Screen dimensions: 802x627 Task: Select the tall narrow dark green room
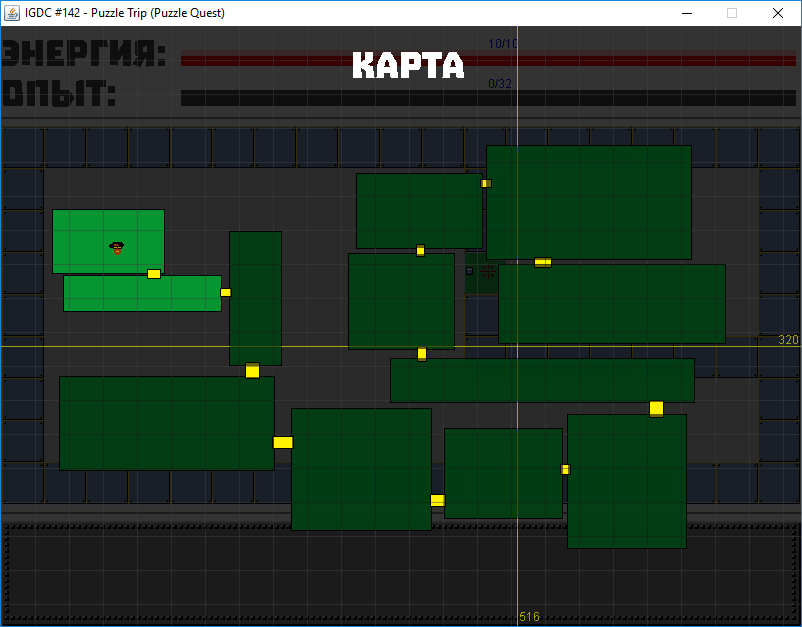(255, 299)
